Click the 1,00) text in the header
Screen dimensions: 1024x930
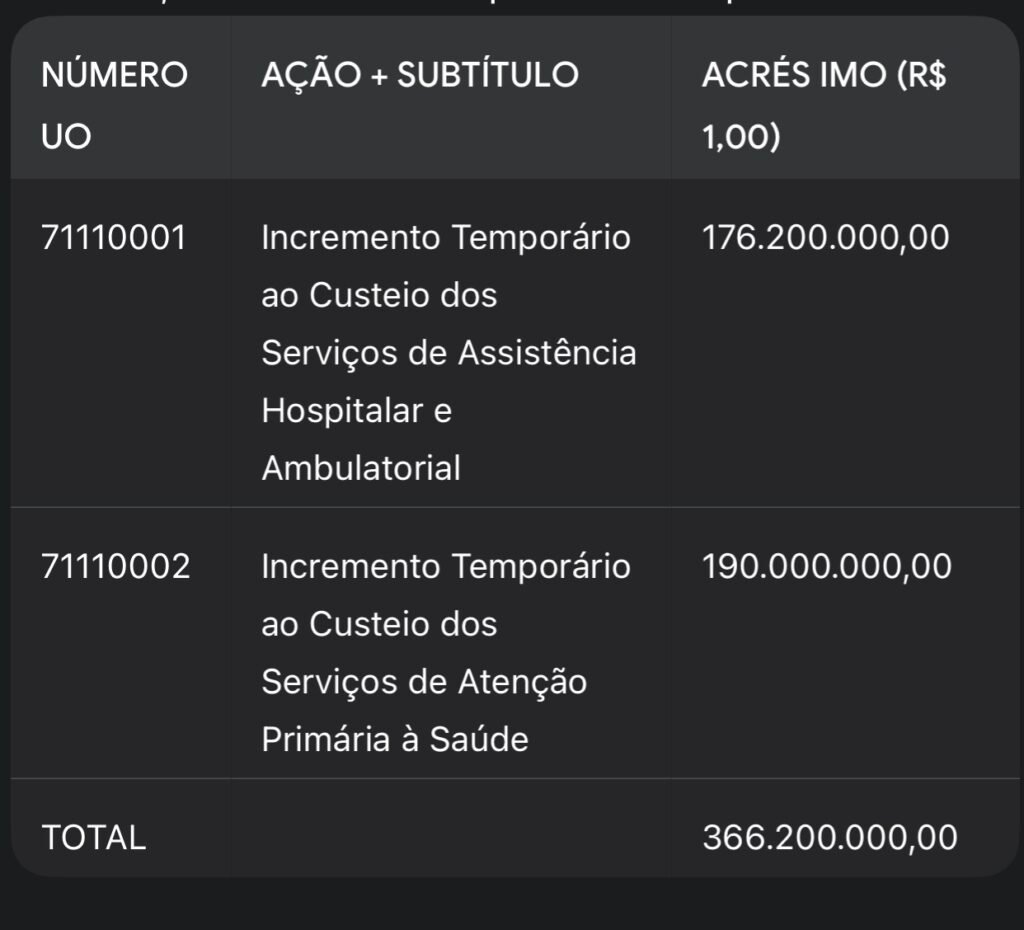tap(741, 137)
